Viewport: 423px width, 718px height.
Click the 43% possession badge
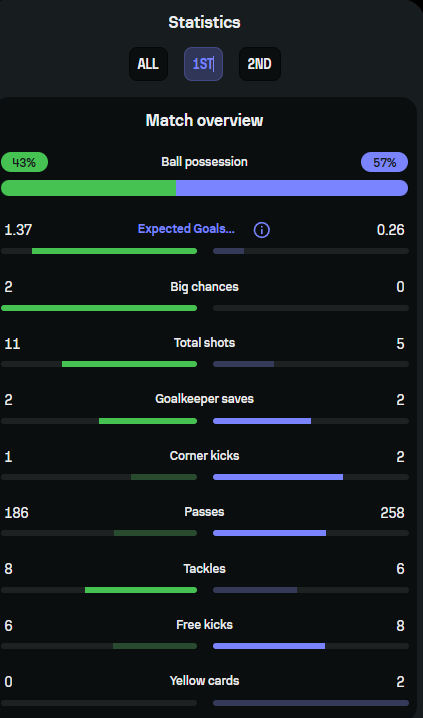tap(24, 162)
